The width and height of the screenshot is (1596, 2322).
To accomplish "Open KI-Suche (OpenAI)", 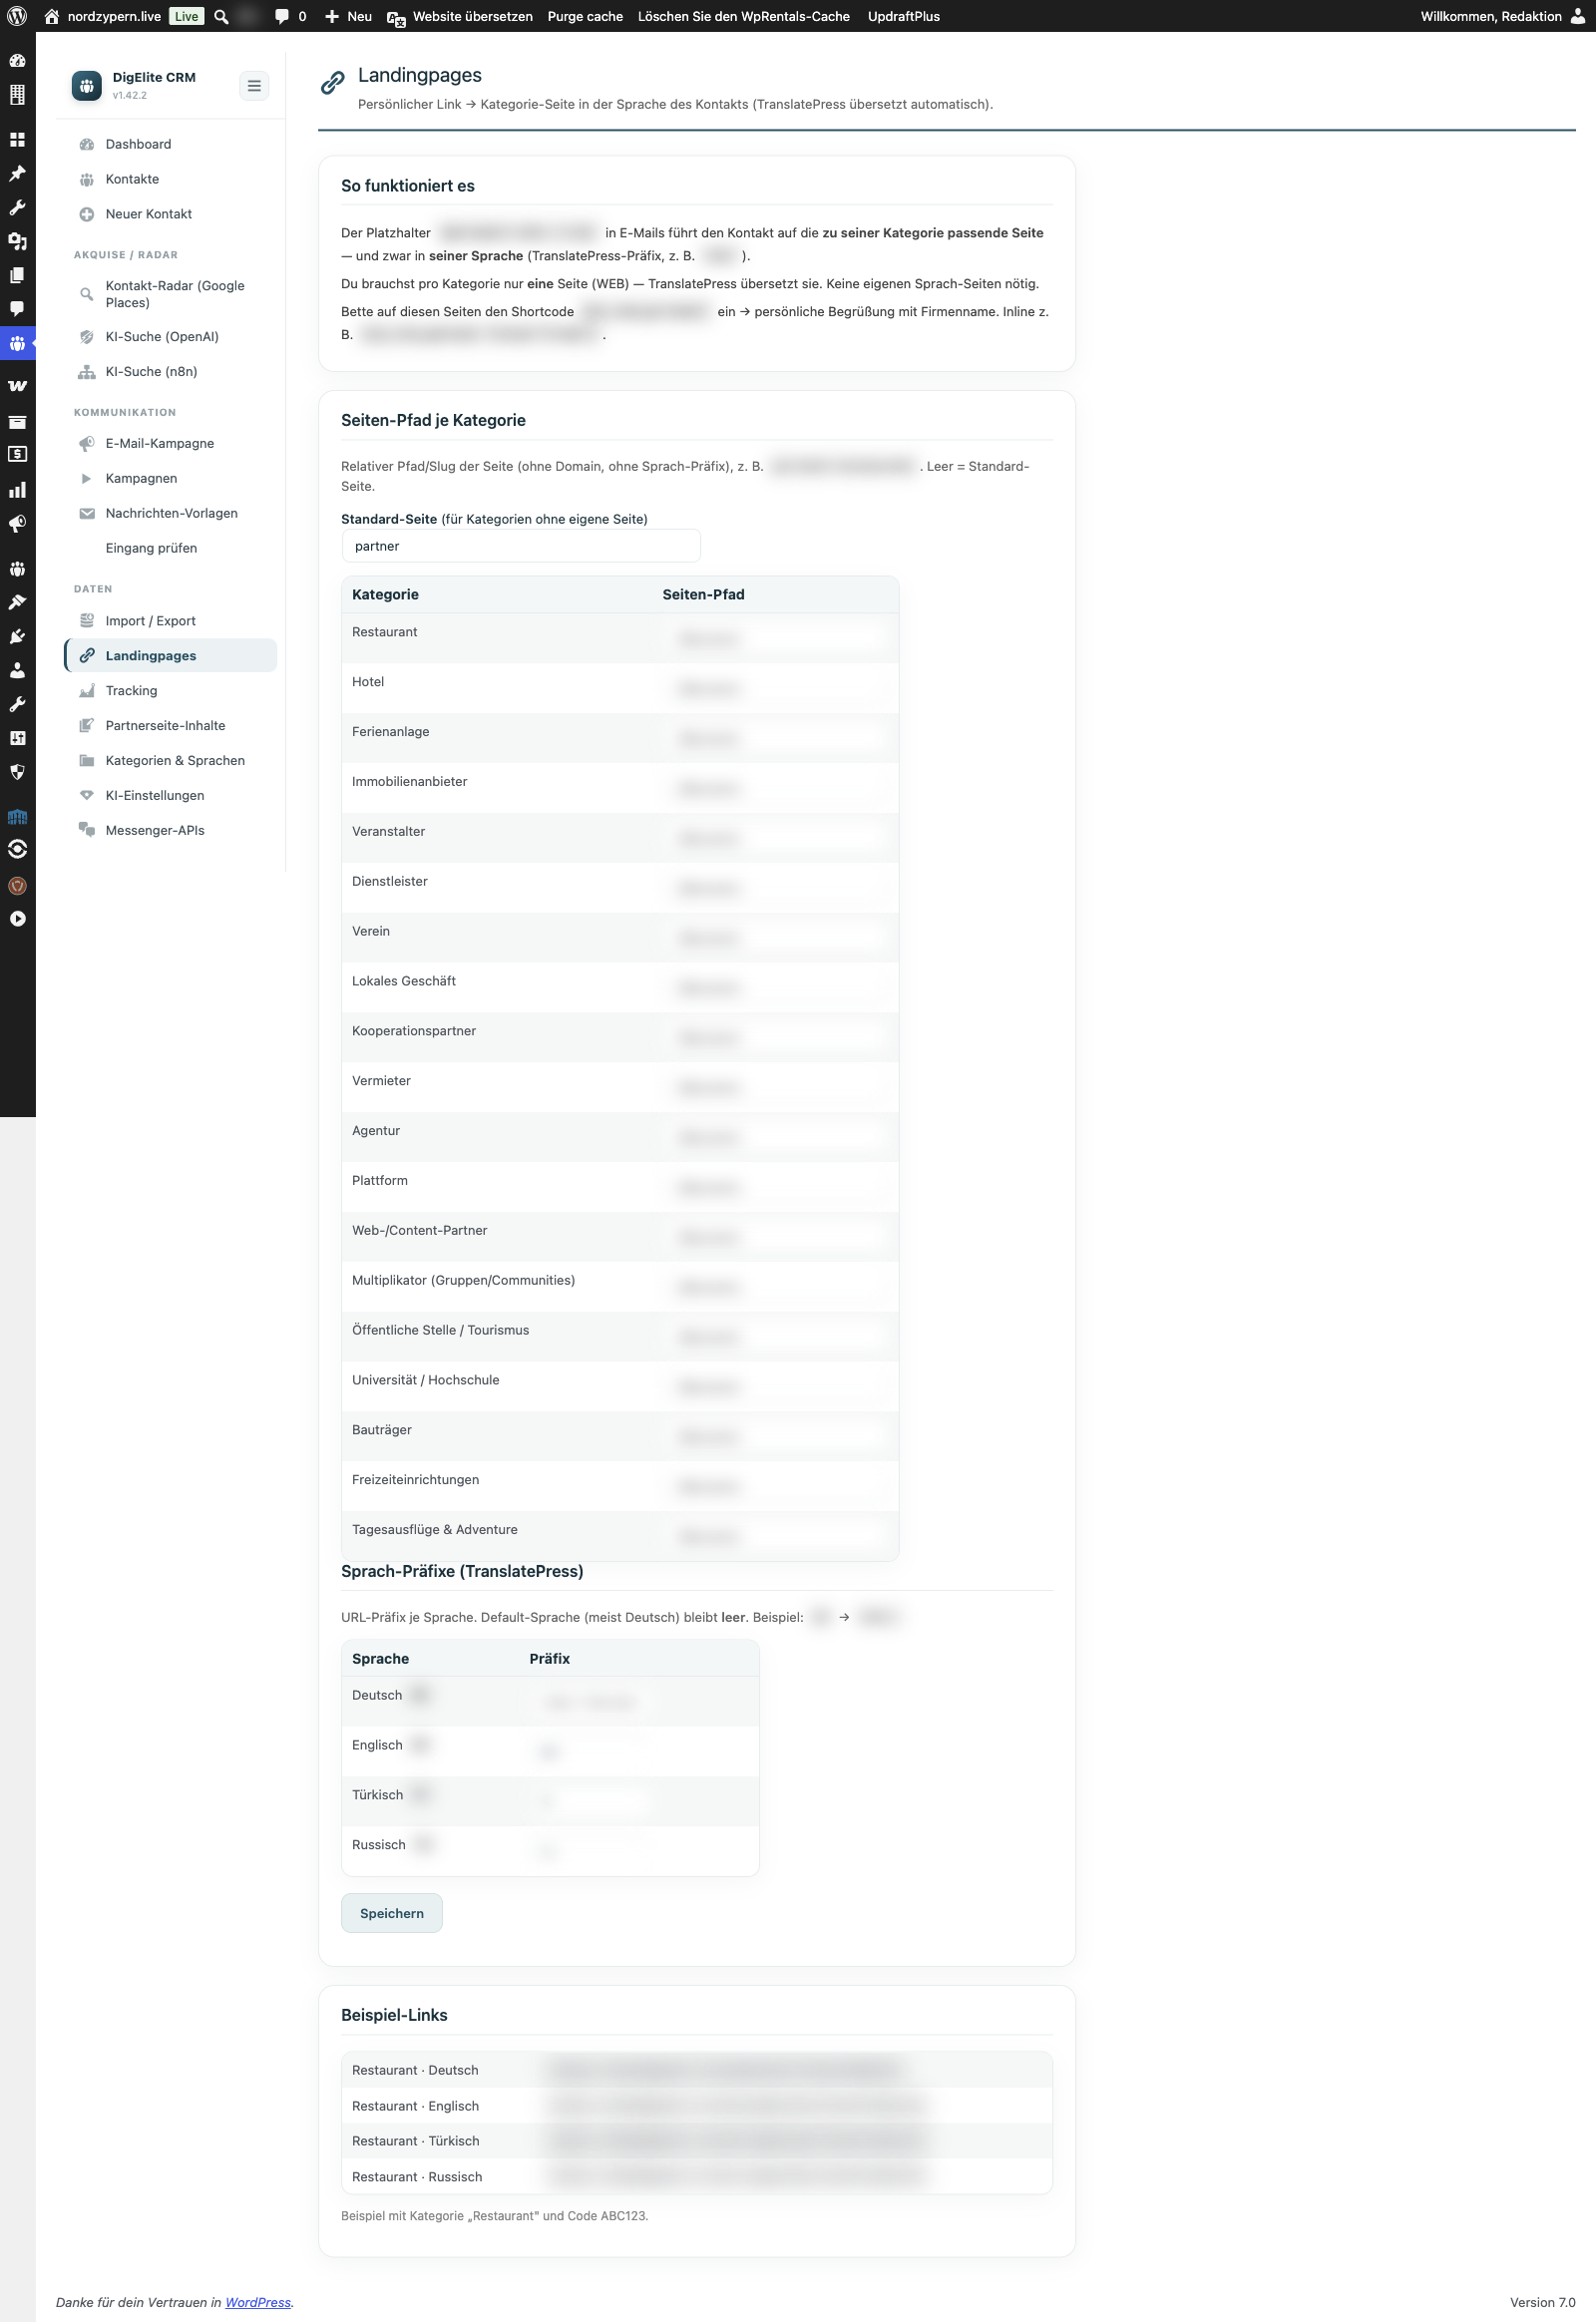I will click(x=171, y=336).
